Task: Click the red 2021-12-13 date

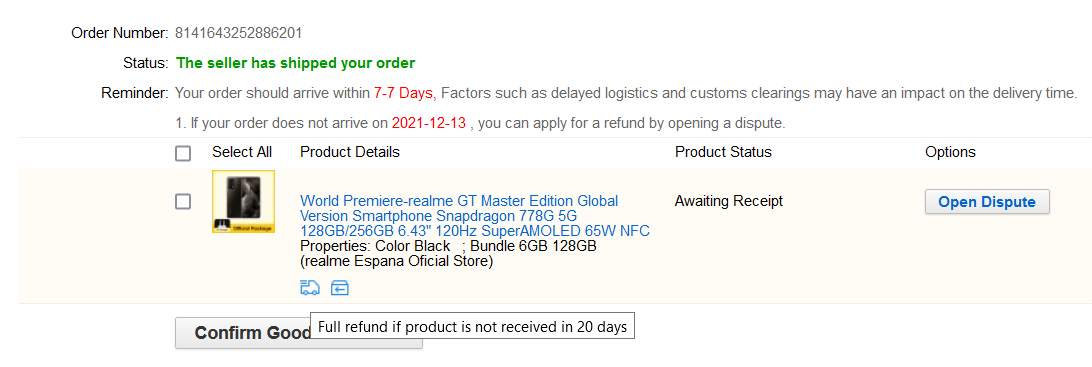Action: point(428,124)
